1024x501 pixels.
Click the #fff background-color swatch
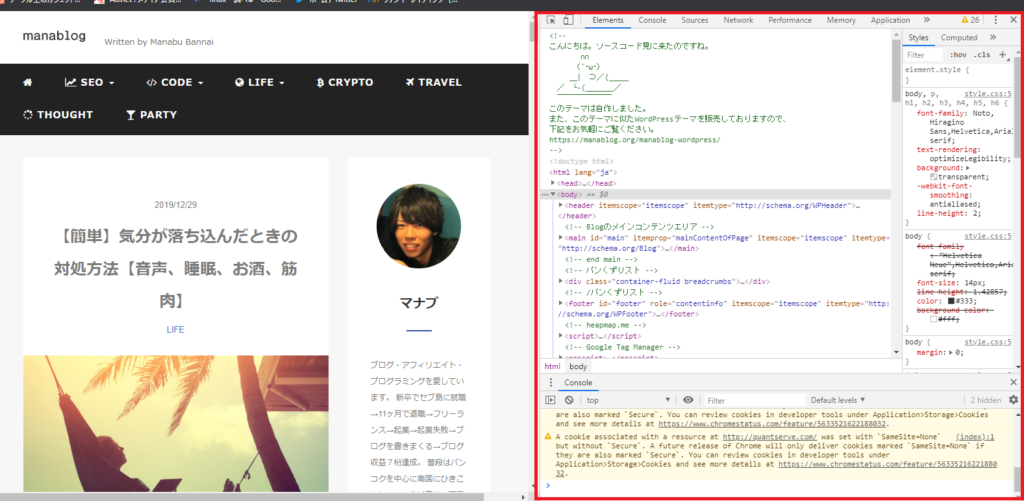[x=934, y=319]
